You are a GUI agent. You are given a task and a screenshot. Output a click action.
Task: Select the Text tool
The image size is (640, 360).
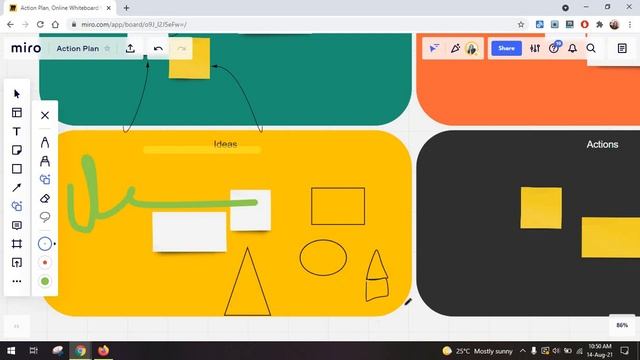17,131
